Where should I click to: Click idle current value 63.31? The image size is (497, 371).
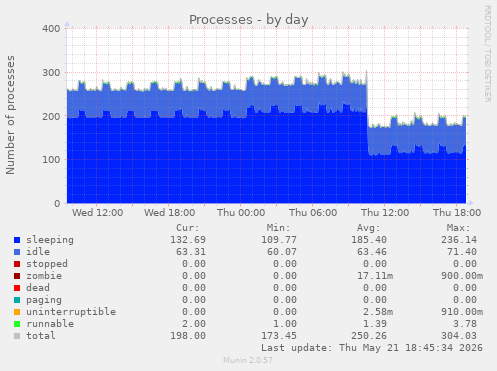click(191, 252)
